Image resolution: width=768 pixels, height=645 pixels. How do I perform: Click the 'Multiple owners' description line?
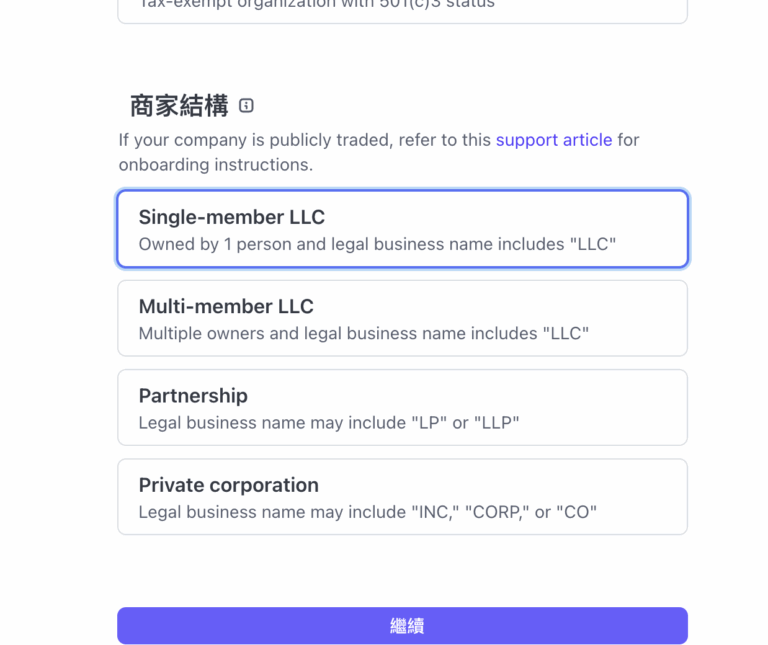[x=363, y=333]
